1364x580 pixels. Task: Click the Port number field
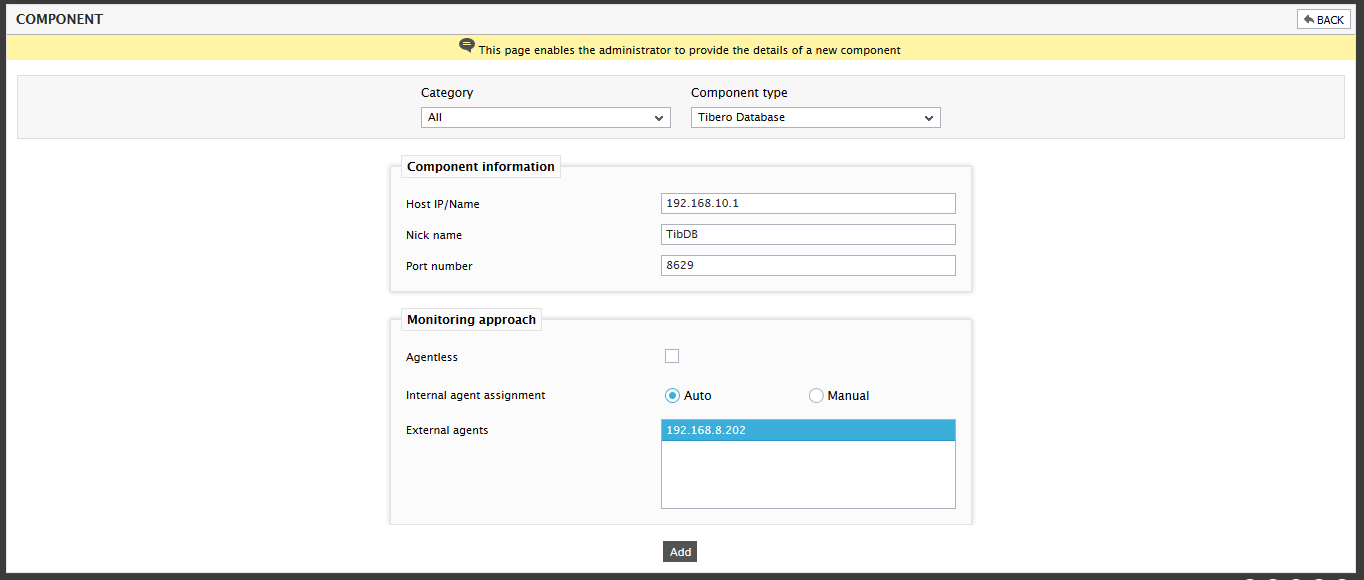click(808, 265)
